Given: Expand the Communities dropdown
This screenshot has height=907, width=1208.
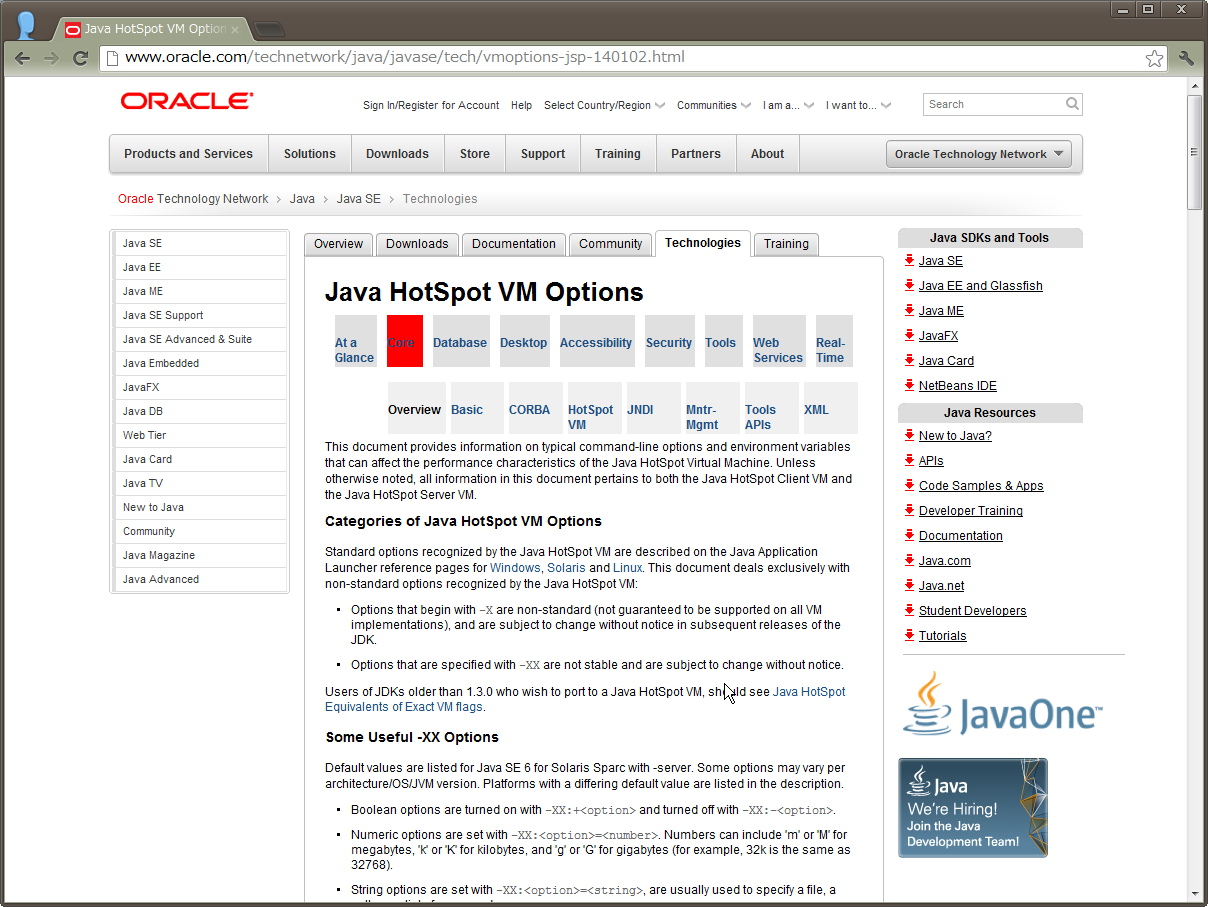Looking at the screenshot, I should pos(714,105).
